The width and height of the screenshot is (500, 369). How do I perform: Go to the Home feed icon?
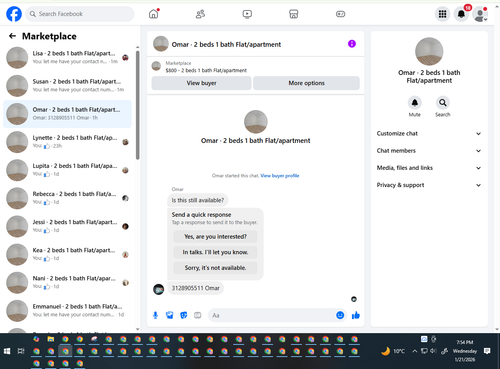click(154, 14)
